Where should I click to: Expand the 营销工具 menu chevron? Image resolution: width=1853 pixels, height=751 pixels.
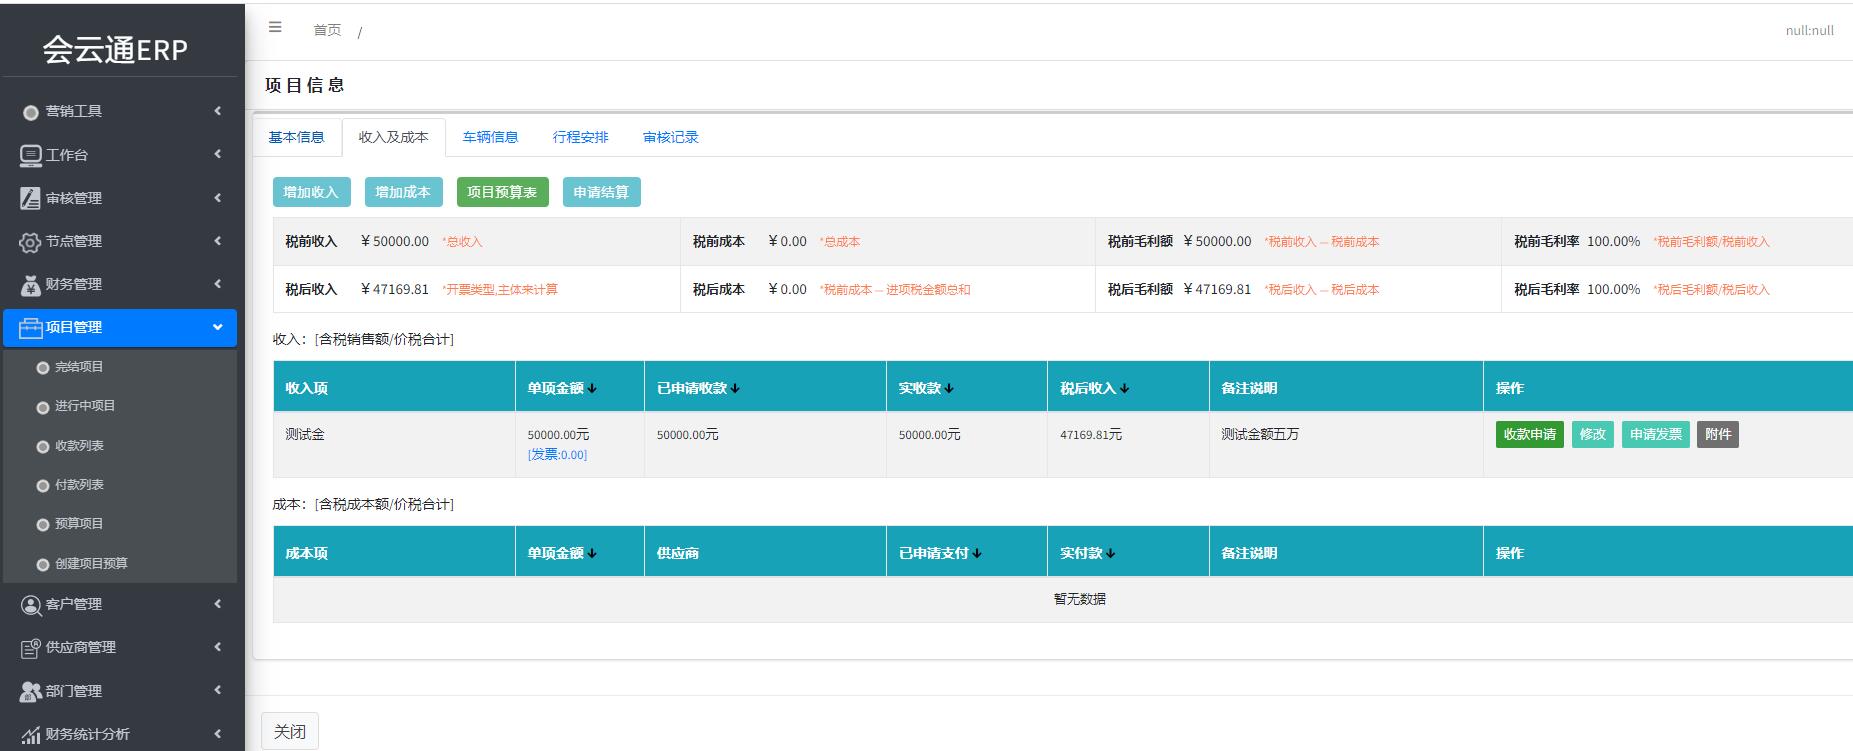(217, 111)
